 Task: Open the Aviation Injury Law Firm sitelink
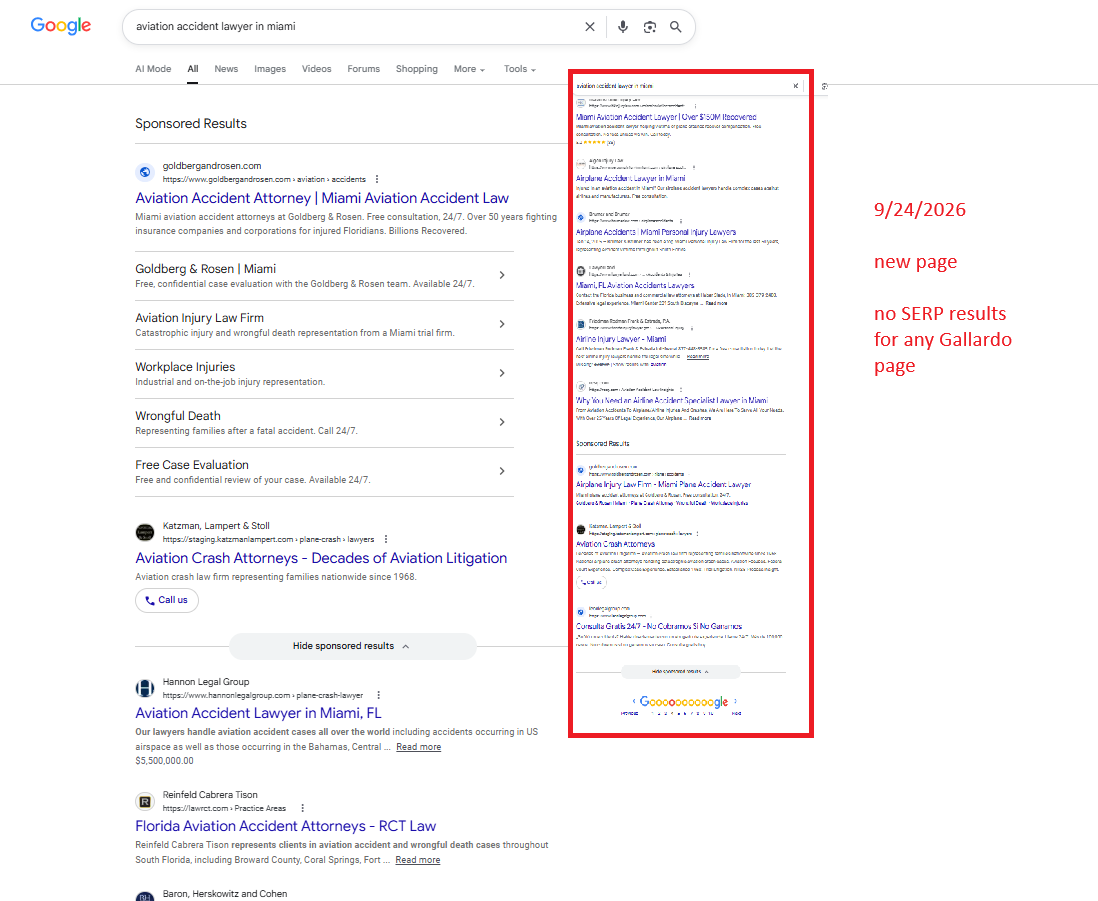(200, 318)
